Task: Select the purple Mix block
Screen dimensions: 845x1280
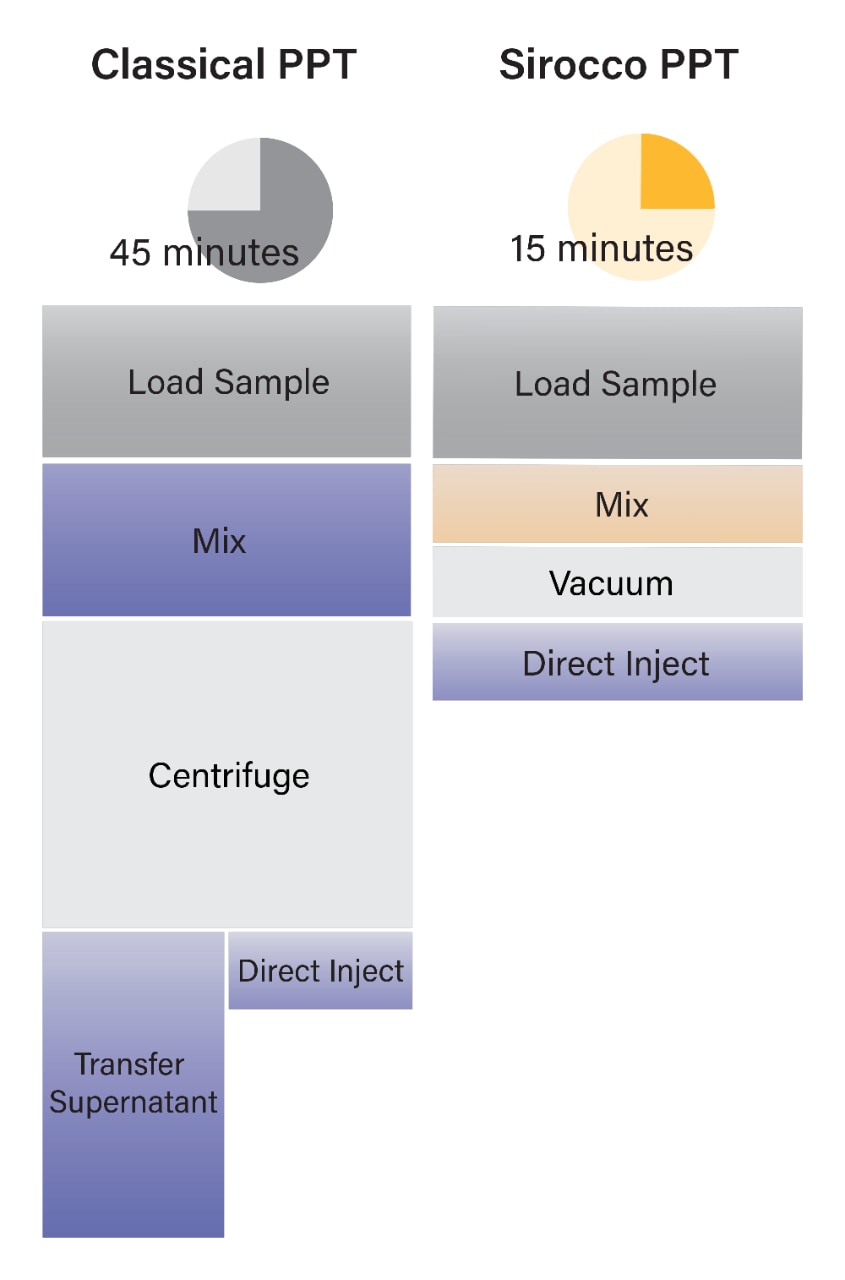Action: (227, 540)
